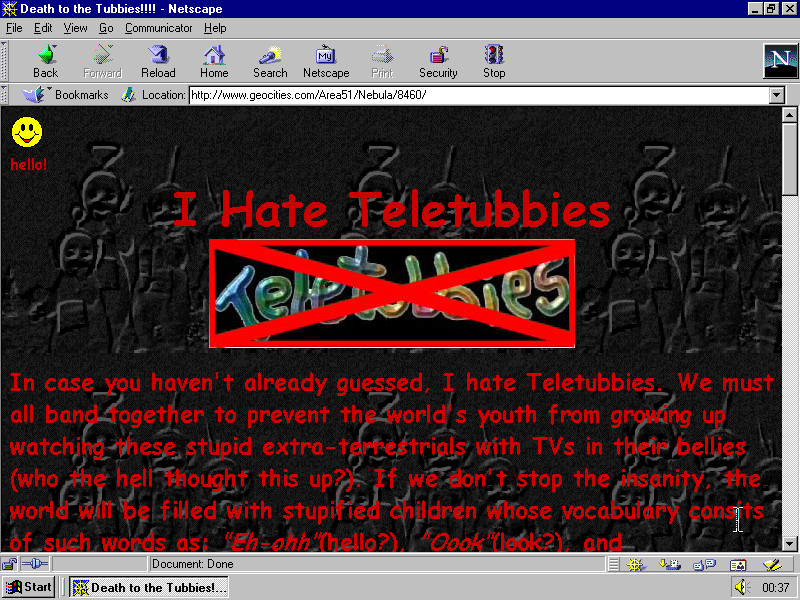Select "Death to the Tubbies!..." taskbar button
The height and width of the screenshot is (600, 800).
pyautogui.click(x=149, y=587)
